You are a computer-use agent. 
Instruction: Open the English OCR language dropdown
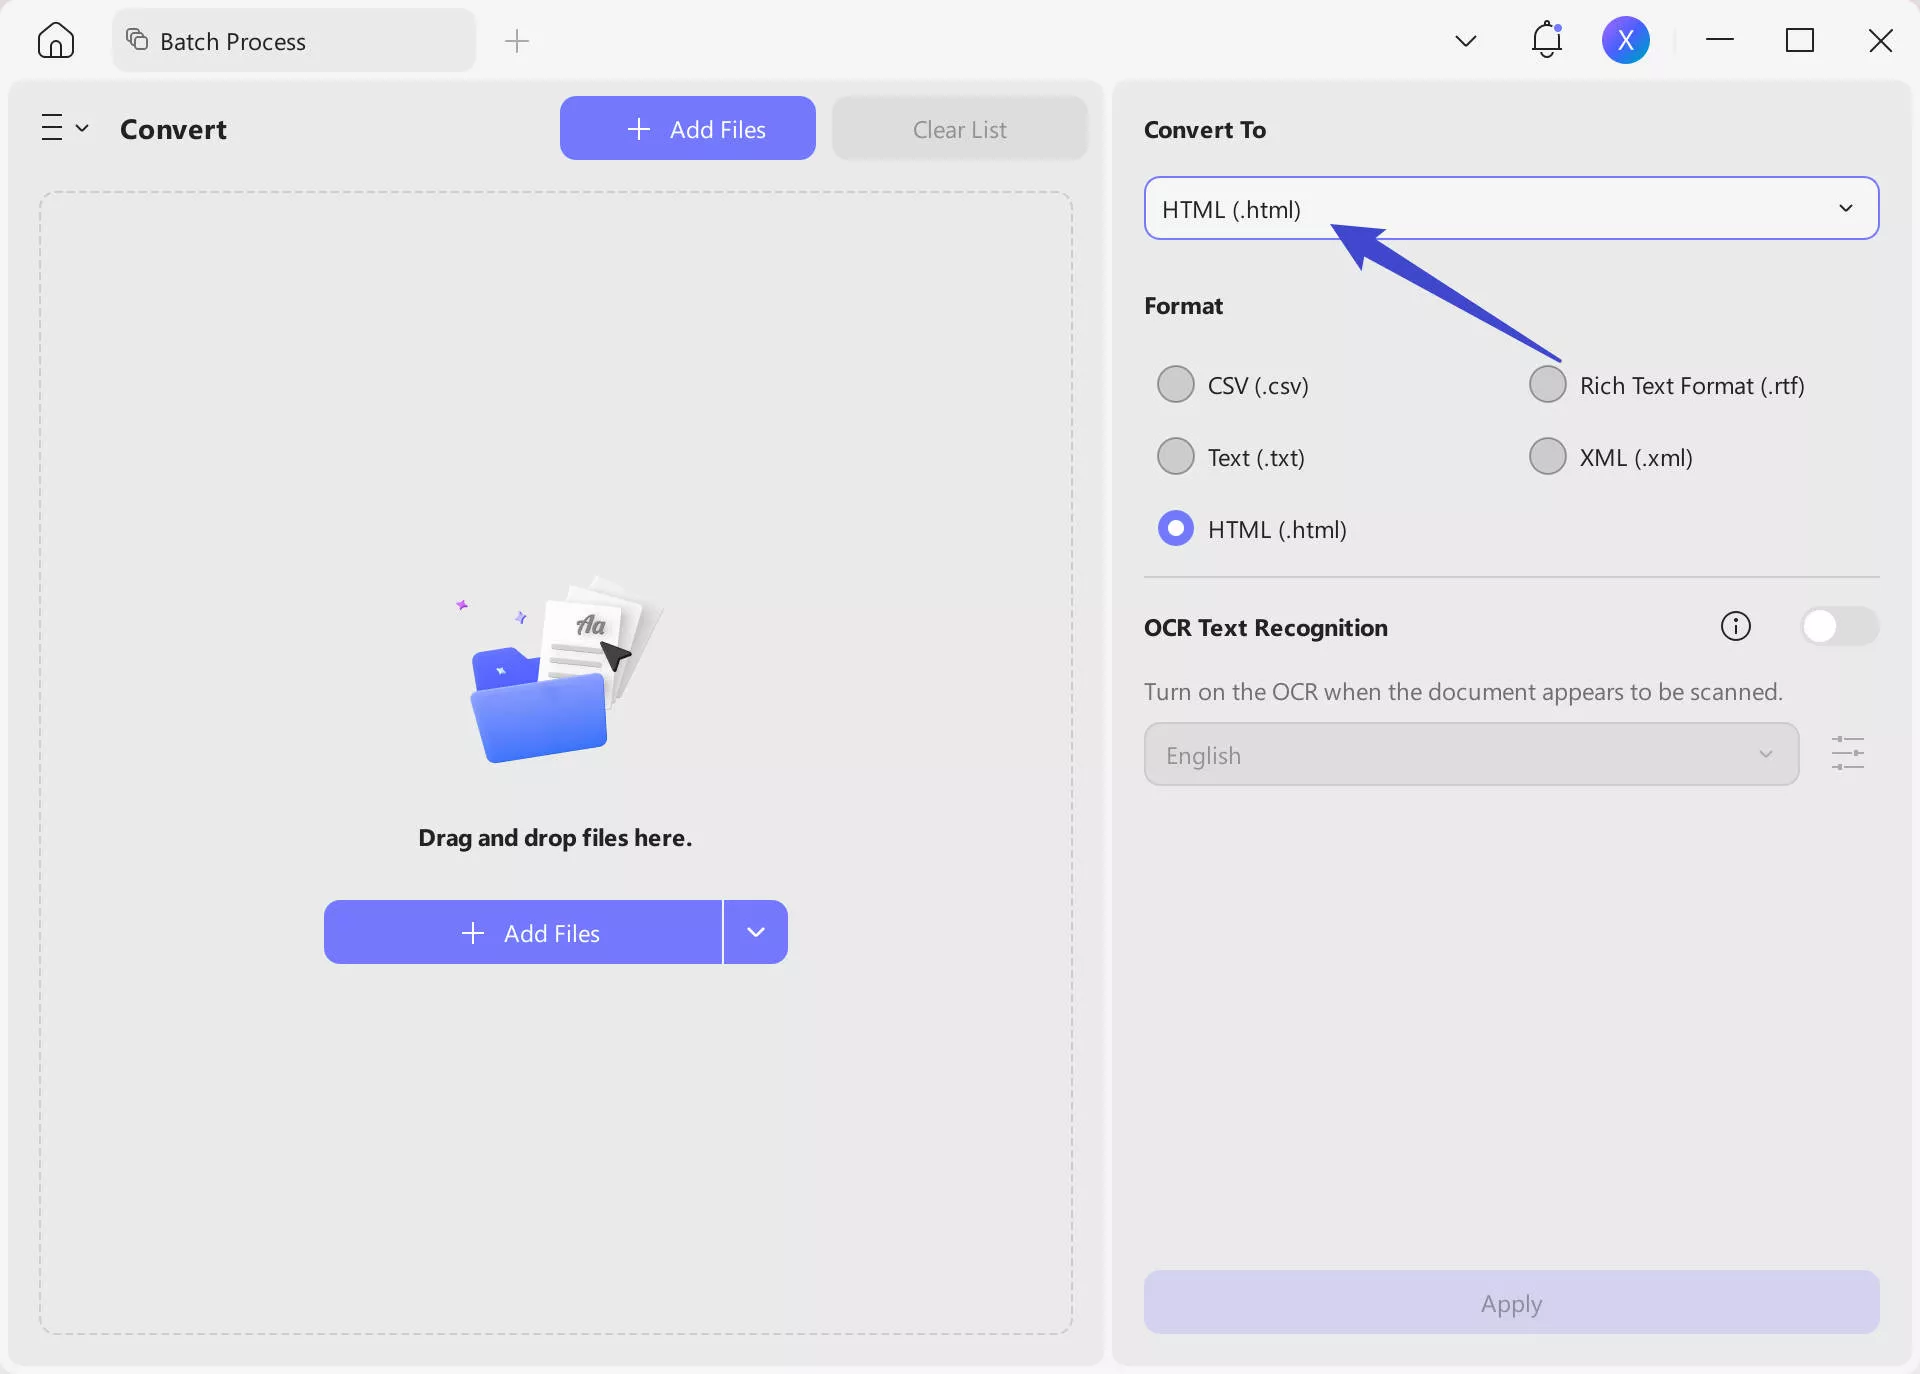[x=1470, y=755]
